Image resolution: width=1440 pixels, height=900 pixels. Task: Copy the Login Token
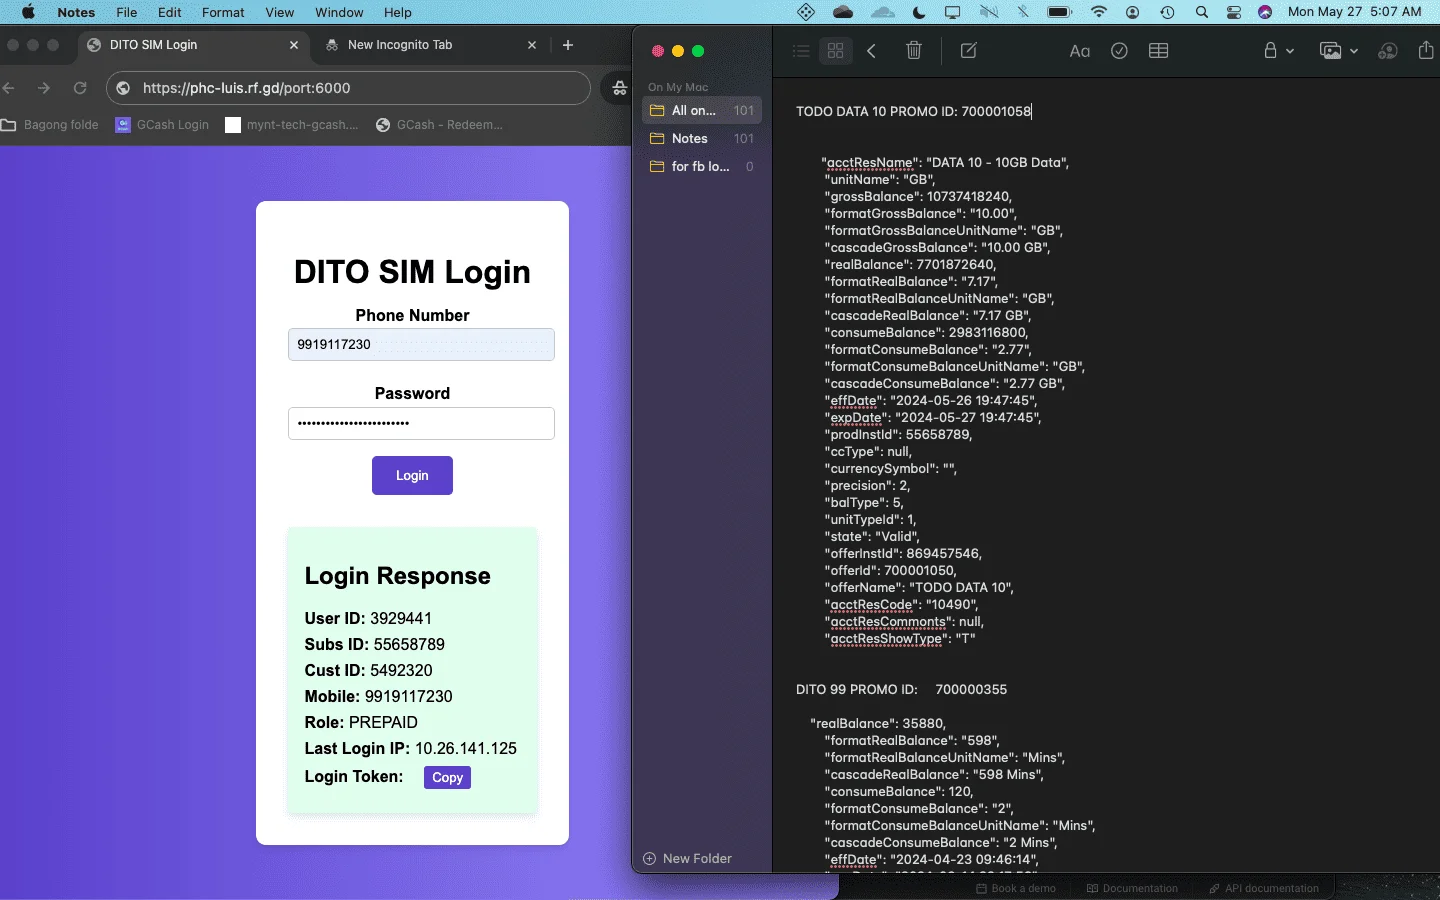447,778
